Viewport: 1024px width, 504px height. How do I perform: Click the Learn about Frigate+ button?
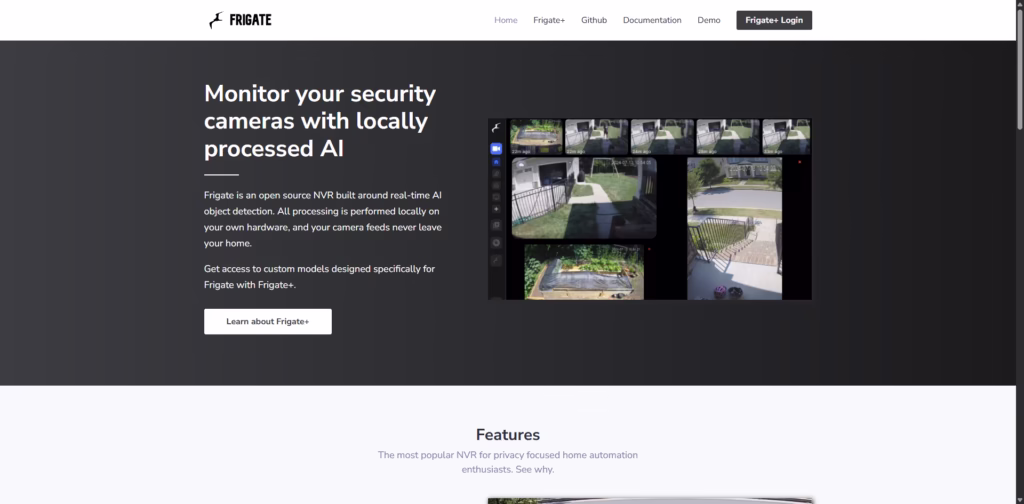(268, 321)
